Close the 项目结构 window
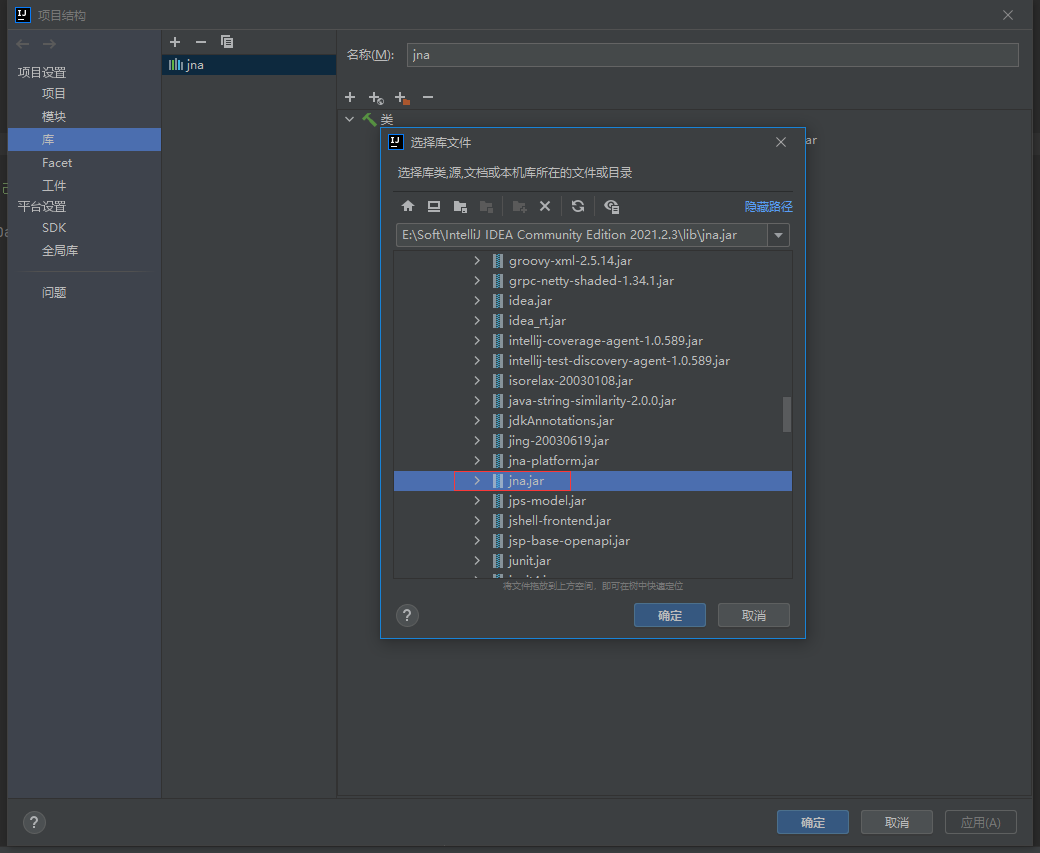The width and height of the screenshot is (1040, 853). [1008, 15]
